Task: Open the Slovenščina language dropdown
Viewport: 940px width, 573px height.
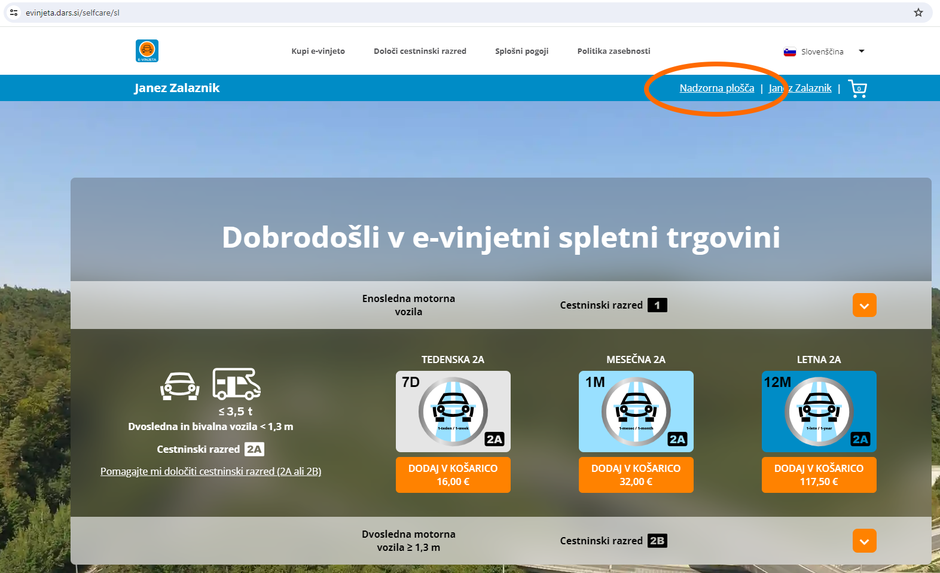Action: tap(825, 51)
